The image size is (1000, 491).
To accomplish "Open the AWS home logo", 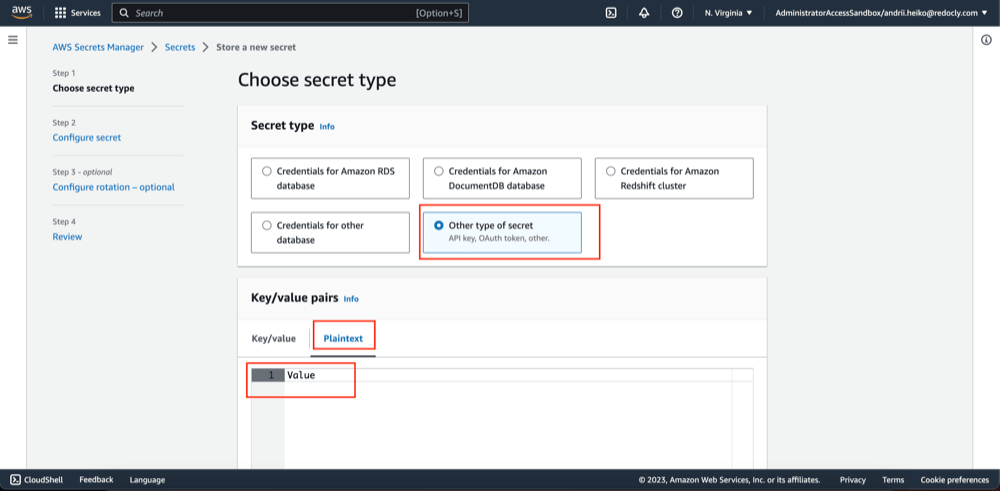I will click(22, 13).
